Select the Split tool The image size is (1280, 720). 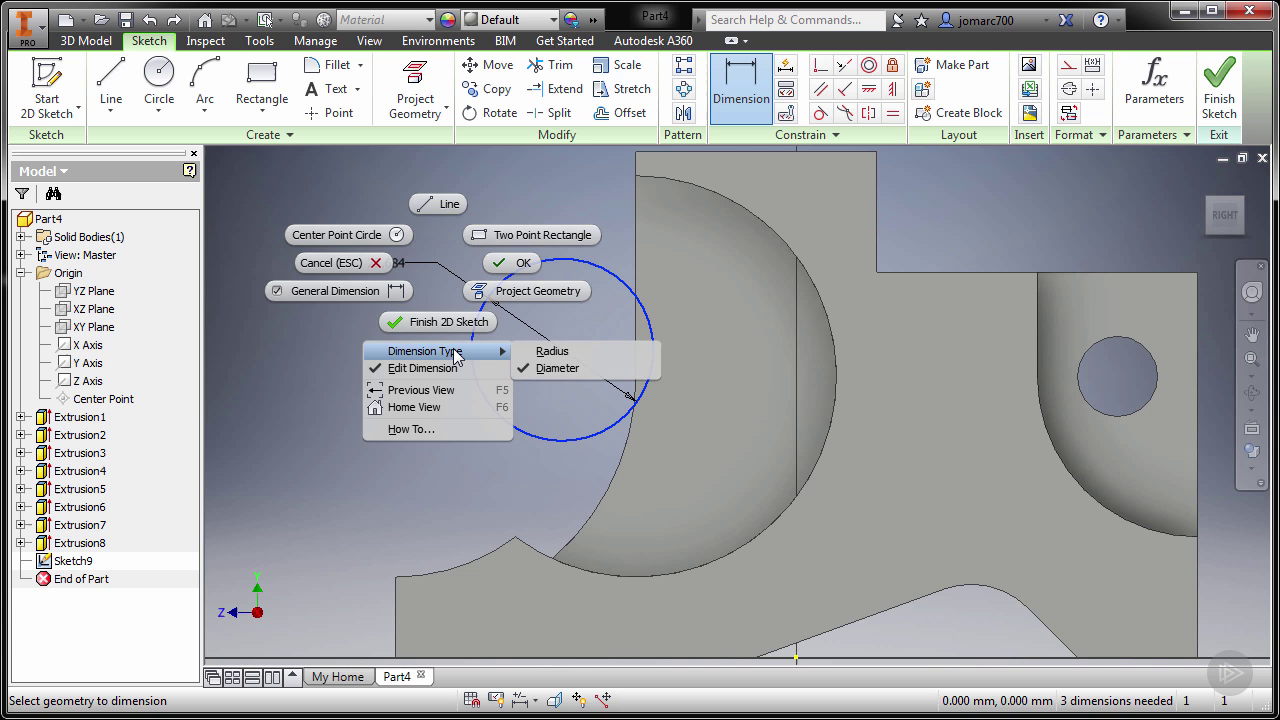tap(549, 113)
